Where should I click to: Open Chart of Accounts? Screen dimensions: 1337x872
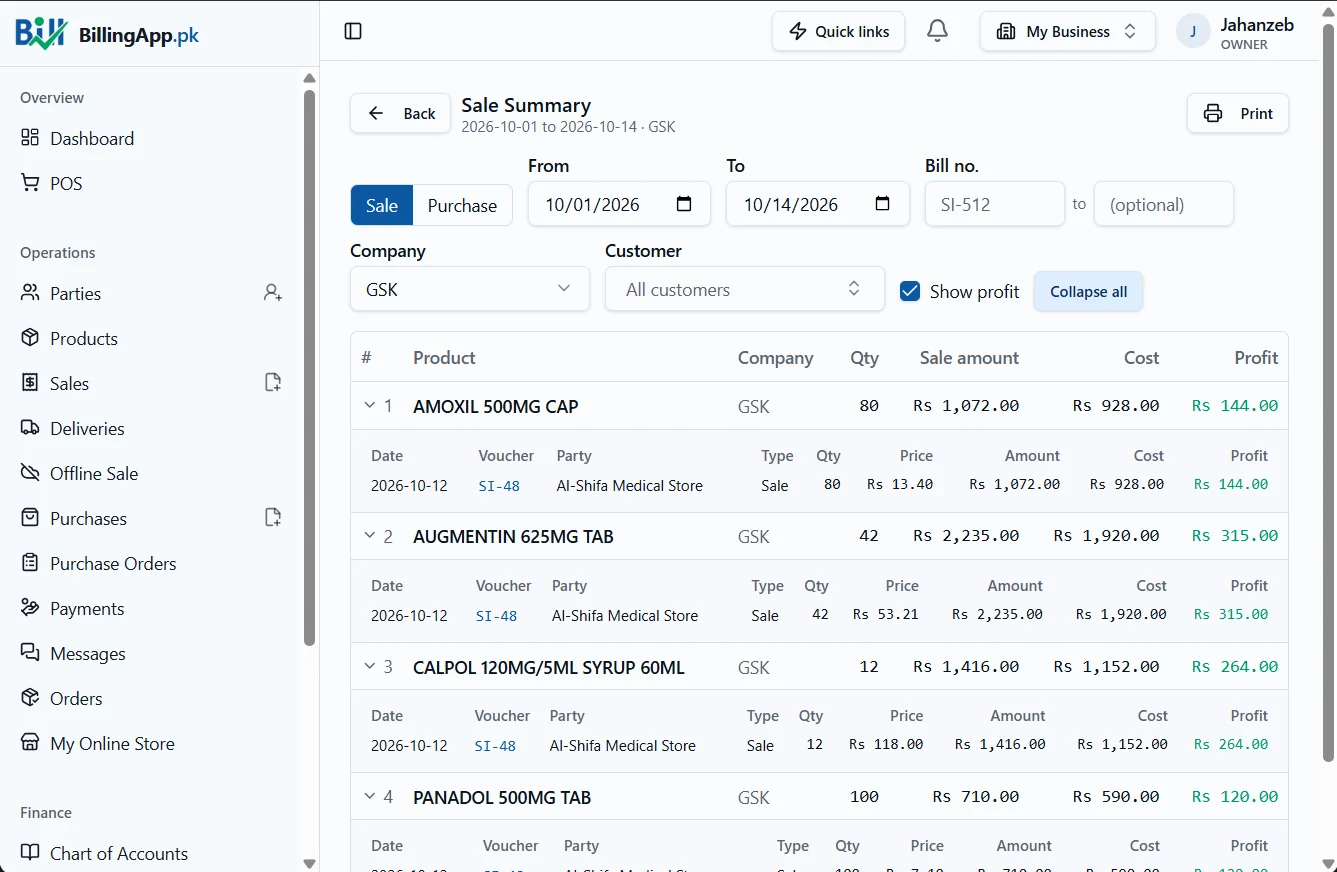point(119,853)
